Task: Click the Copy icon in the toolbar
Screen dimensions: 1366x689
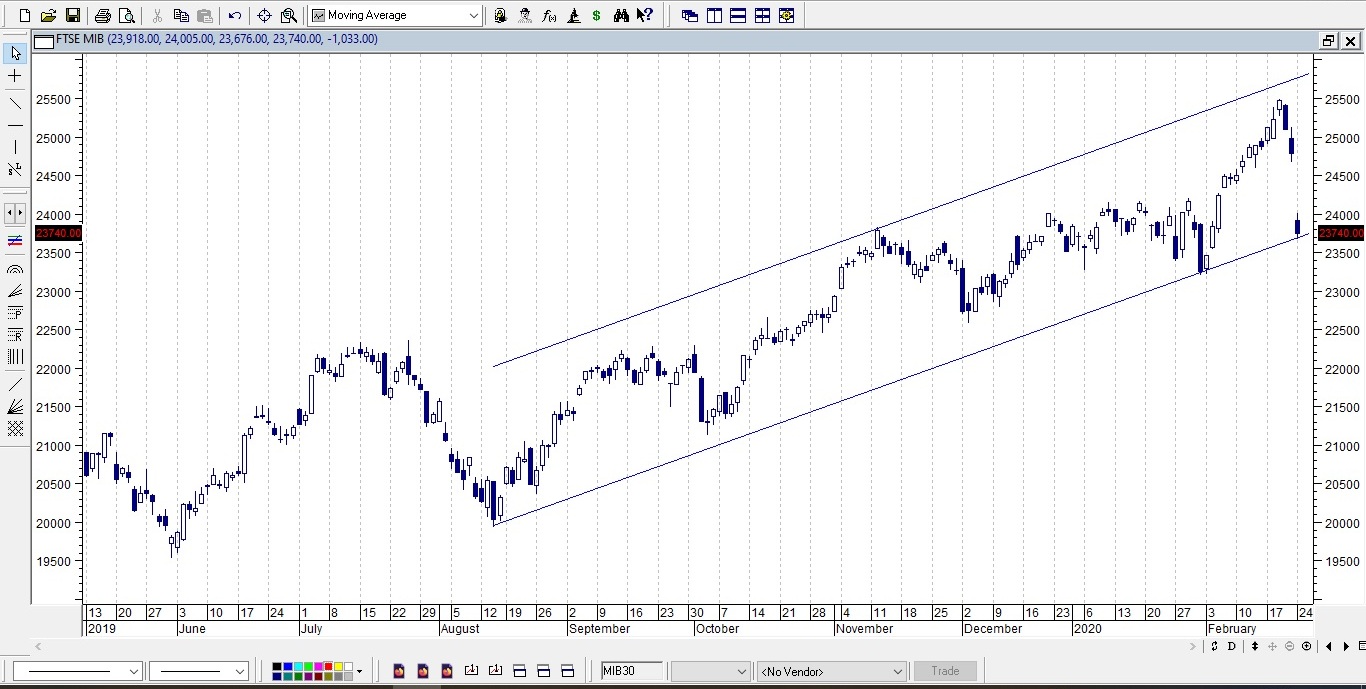Action: pos(181,15)
